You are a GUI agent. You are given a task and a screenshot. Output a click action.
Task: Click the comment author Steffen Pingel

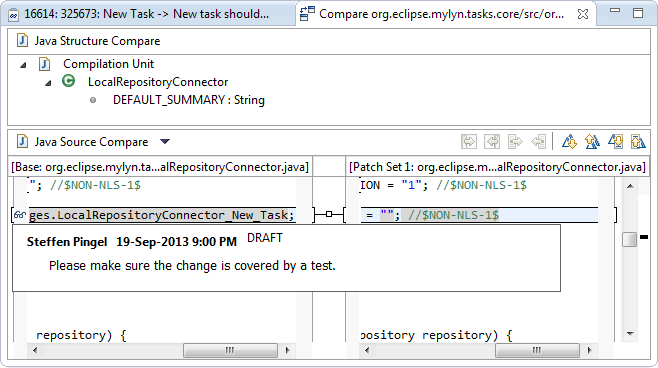[67, 242]
